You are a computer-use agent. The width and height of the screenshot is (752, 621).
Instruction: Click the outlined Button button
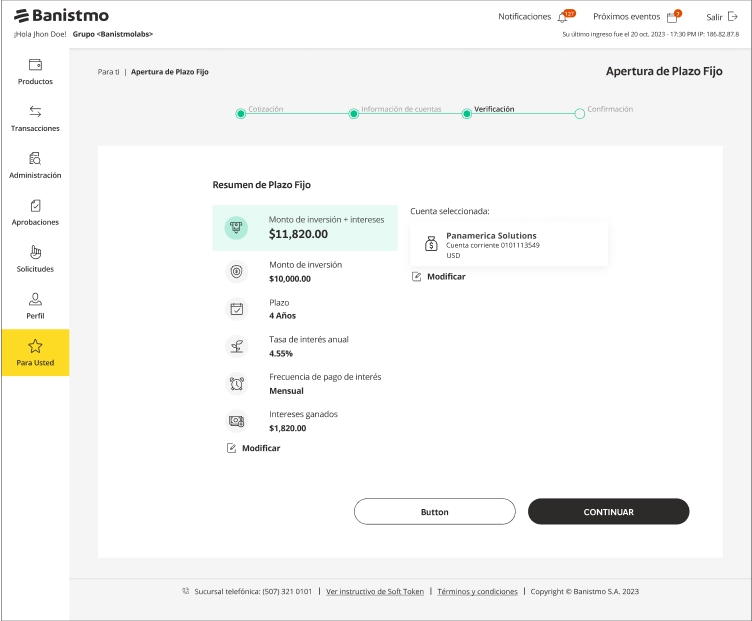(435, 511)
